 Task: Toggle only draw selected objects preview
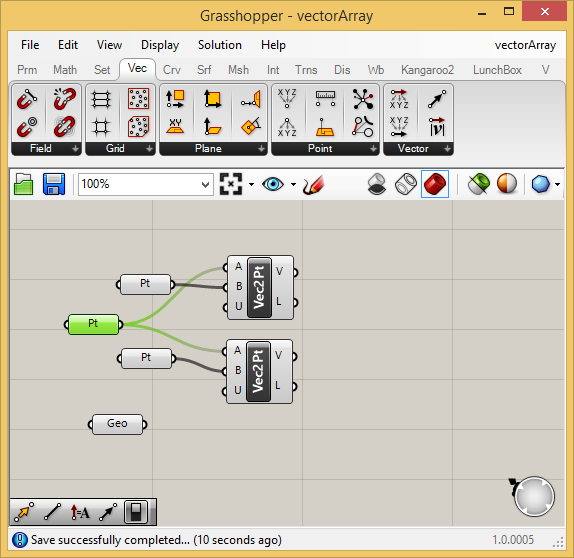479,184
